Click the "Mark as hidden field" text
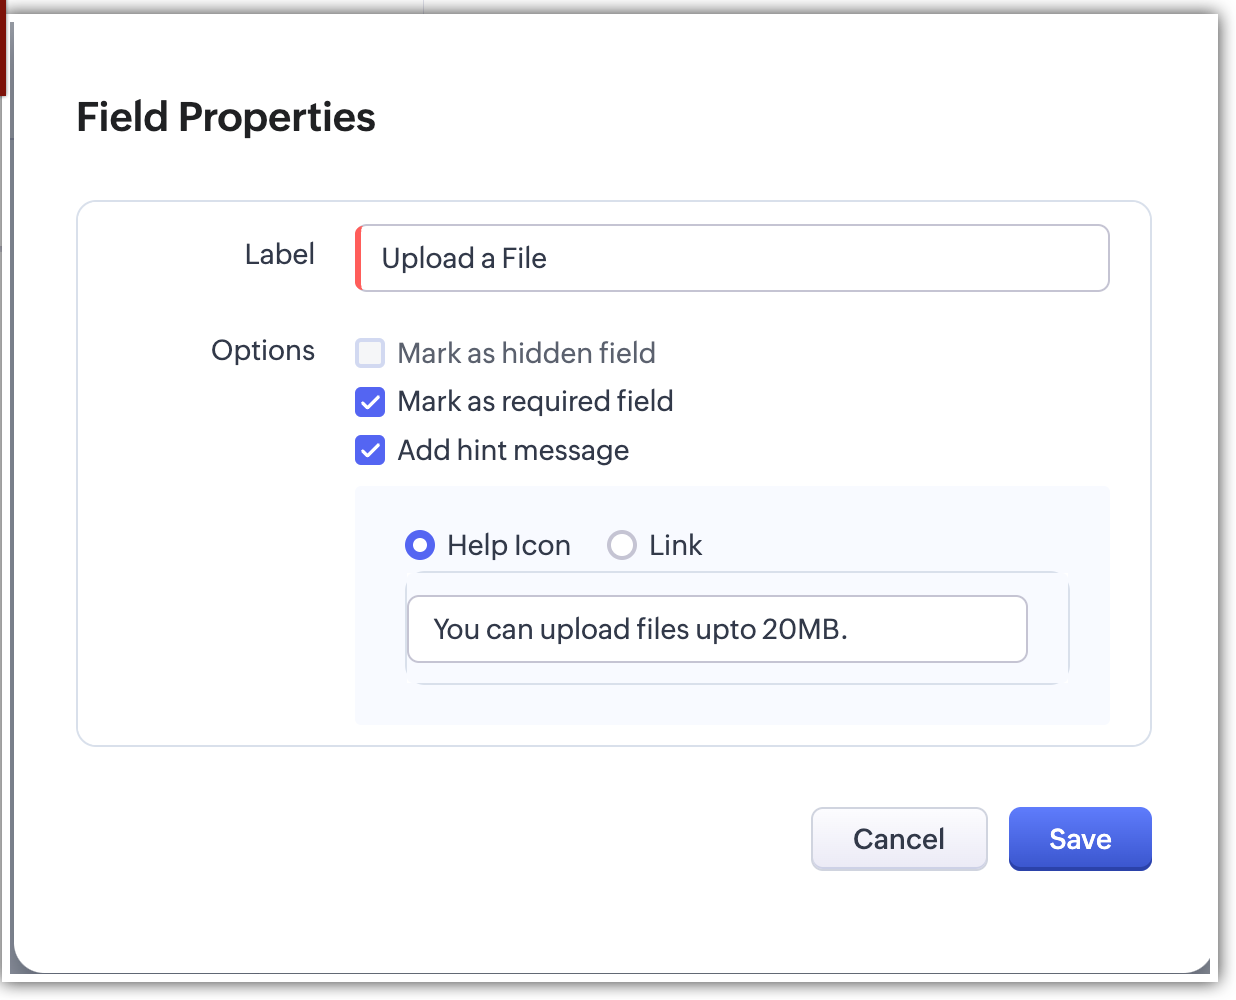 (x=526, y=353)
